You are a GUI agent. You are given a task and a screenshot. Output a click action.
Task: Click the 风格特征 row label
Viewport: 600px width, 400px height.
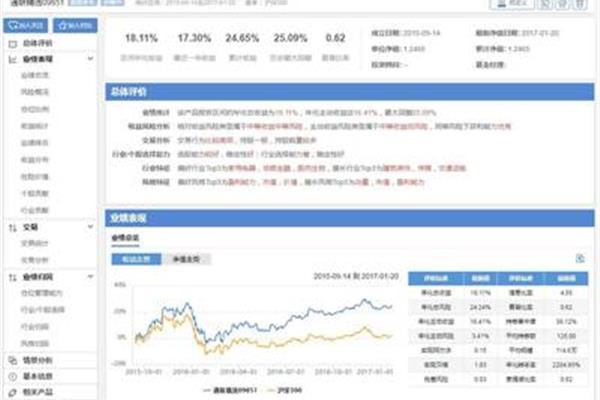[156, 182]
